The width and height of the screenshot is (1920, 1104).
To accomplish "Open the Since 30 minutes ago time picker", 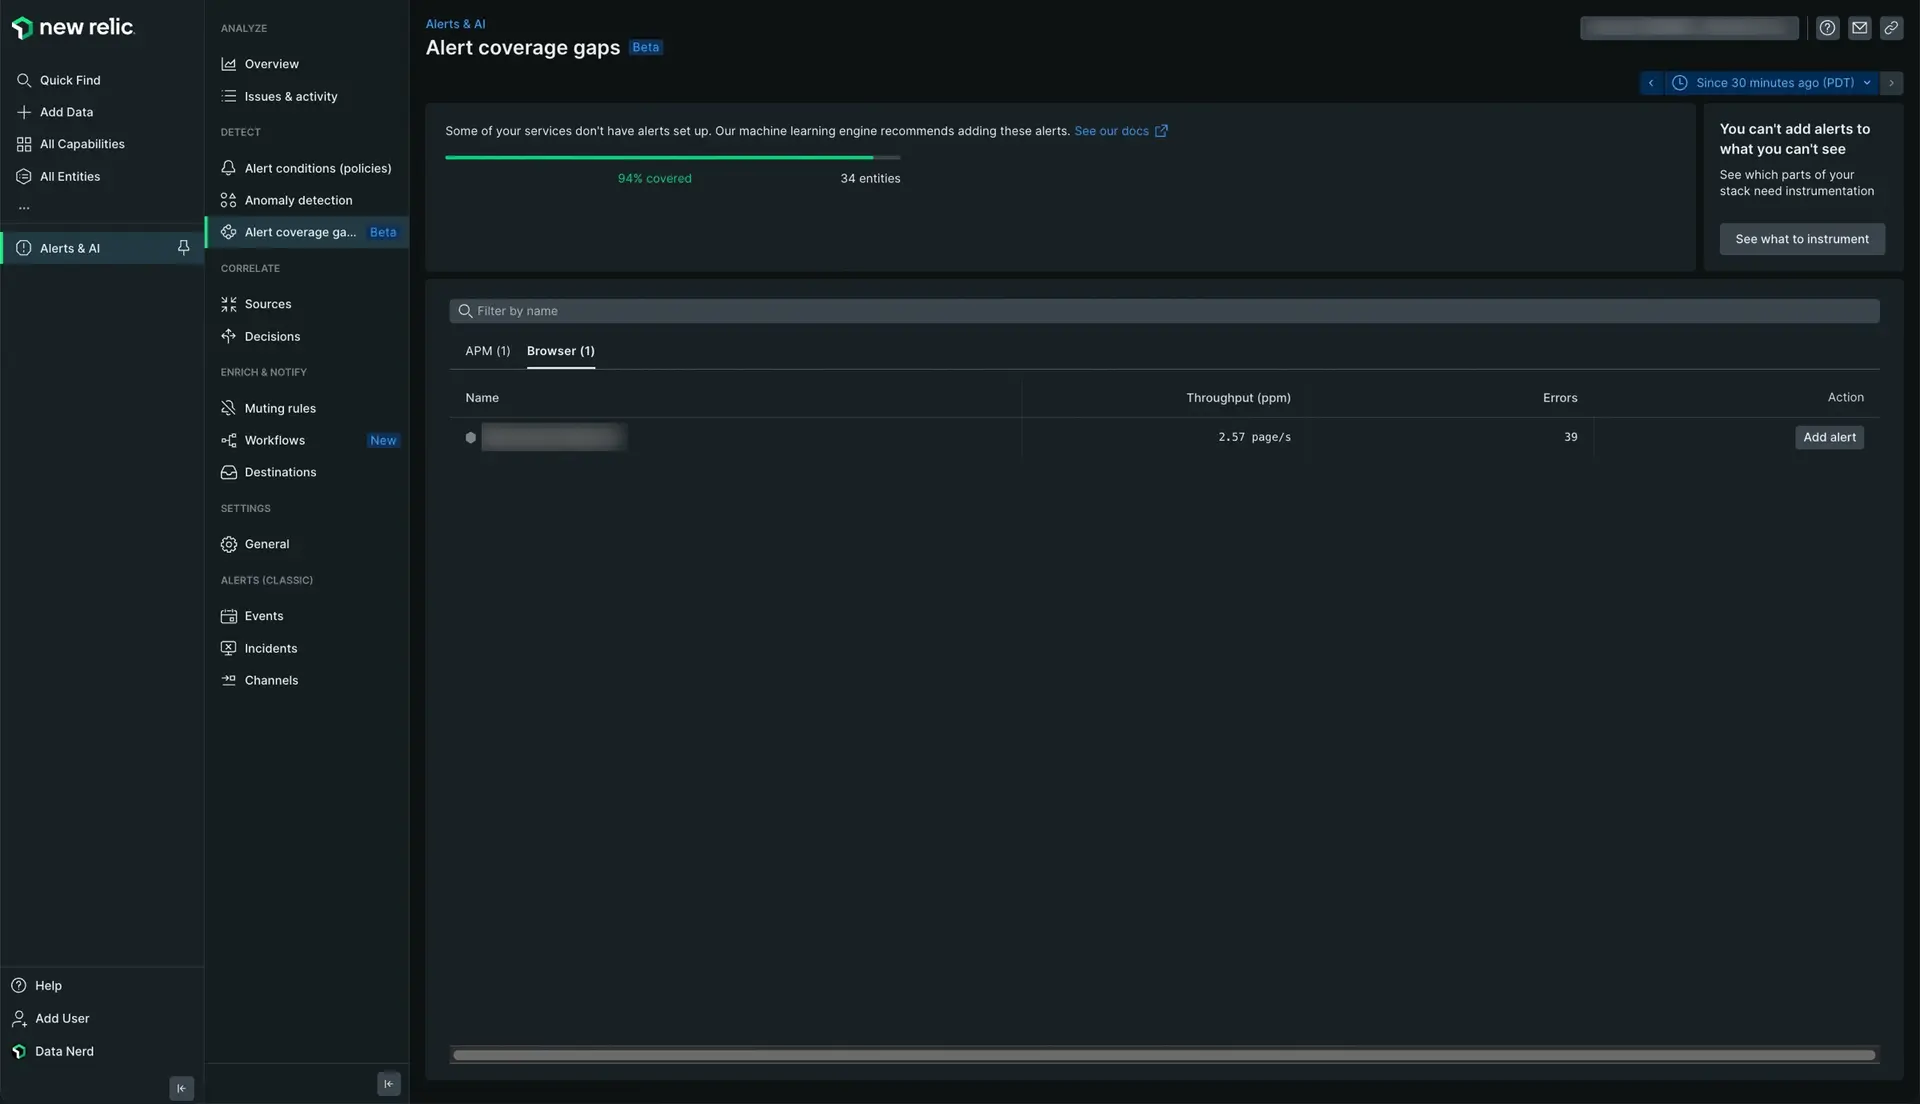I will (x=1774, y=83).
